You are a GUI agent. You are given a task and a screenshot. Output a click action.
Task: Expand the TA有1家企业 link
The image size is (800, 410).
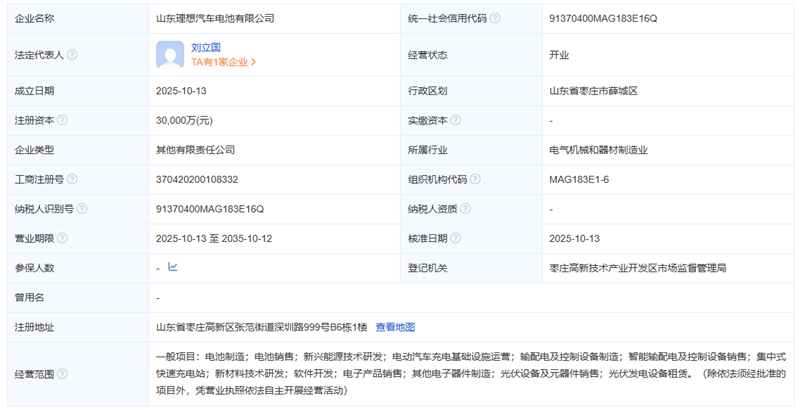[x=224, y=62]
